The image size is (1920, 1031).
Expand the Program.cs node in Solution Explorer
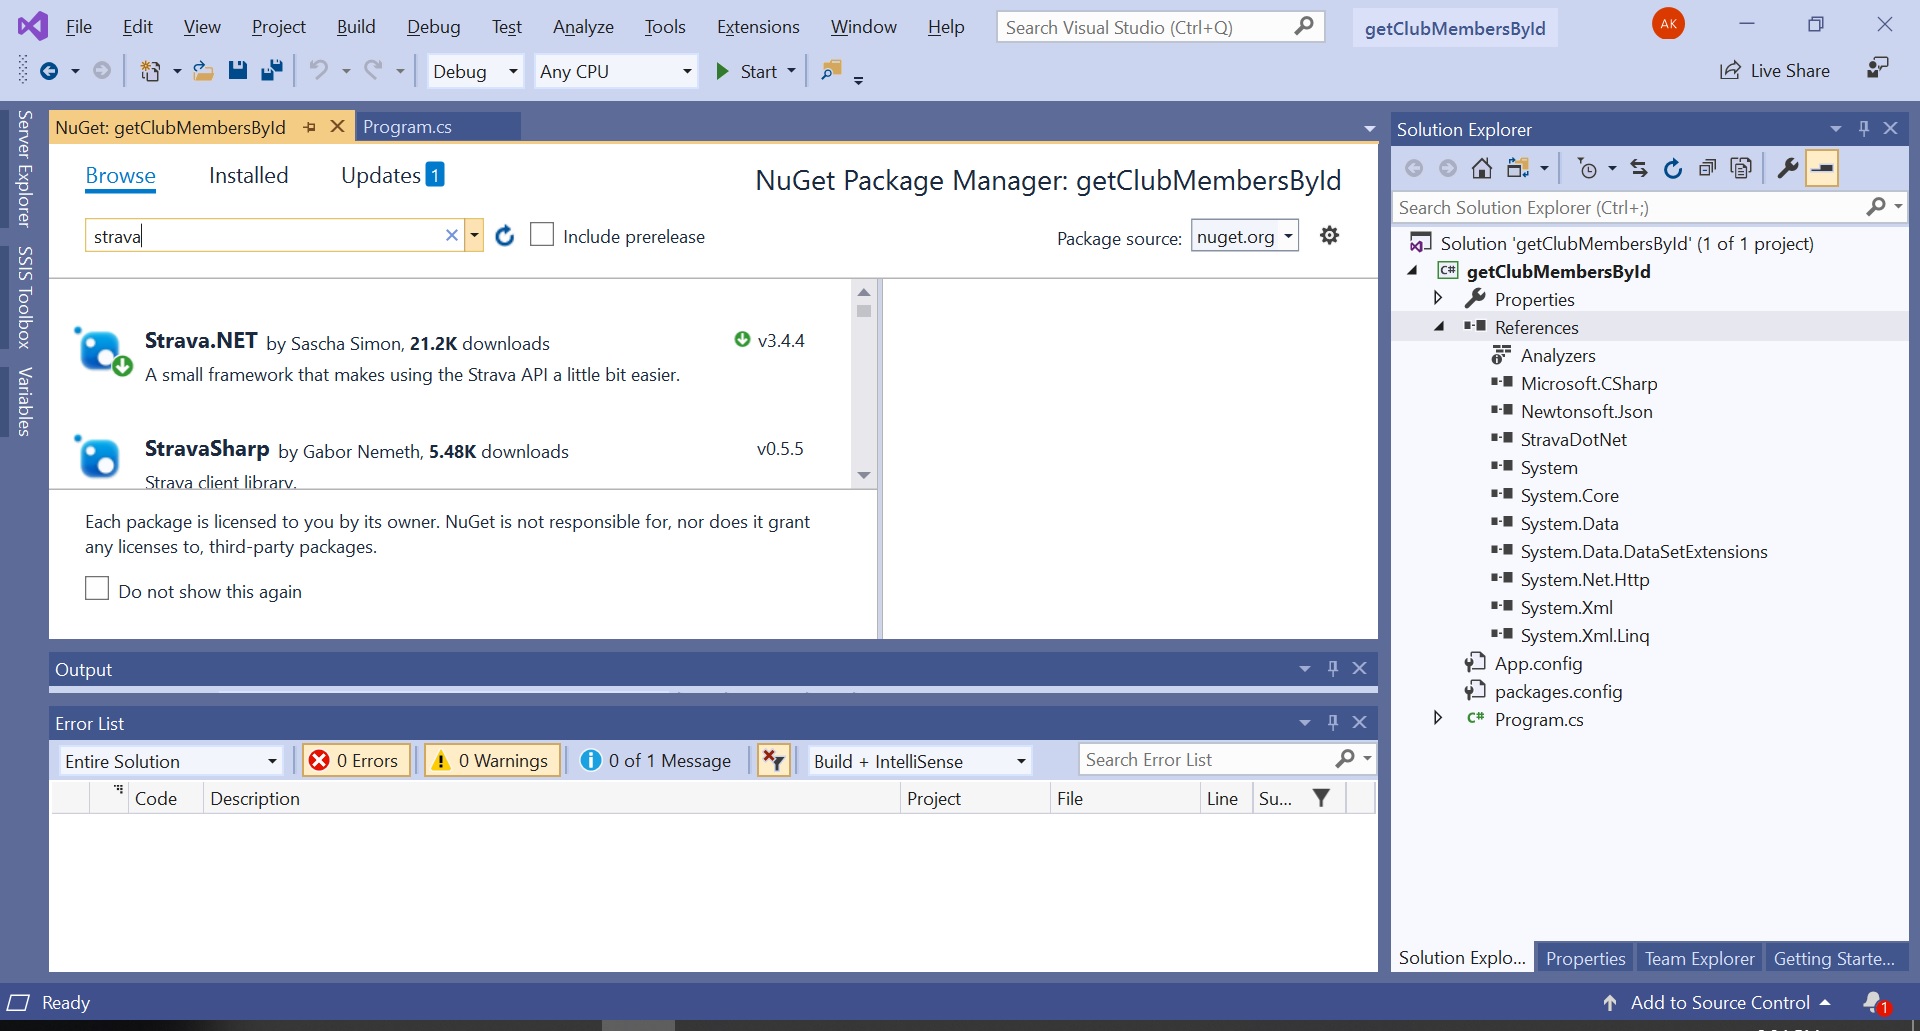(1438, 718)
